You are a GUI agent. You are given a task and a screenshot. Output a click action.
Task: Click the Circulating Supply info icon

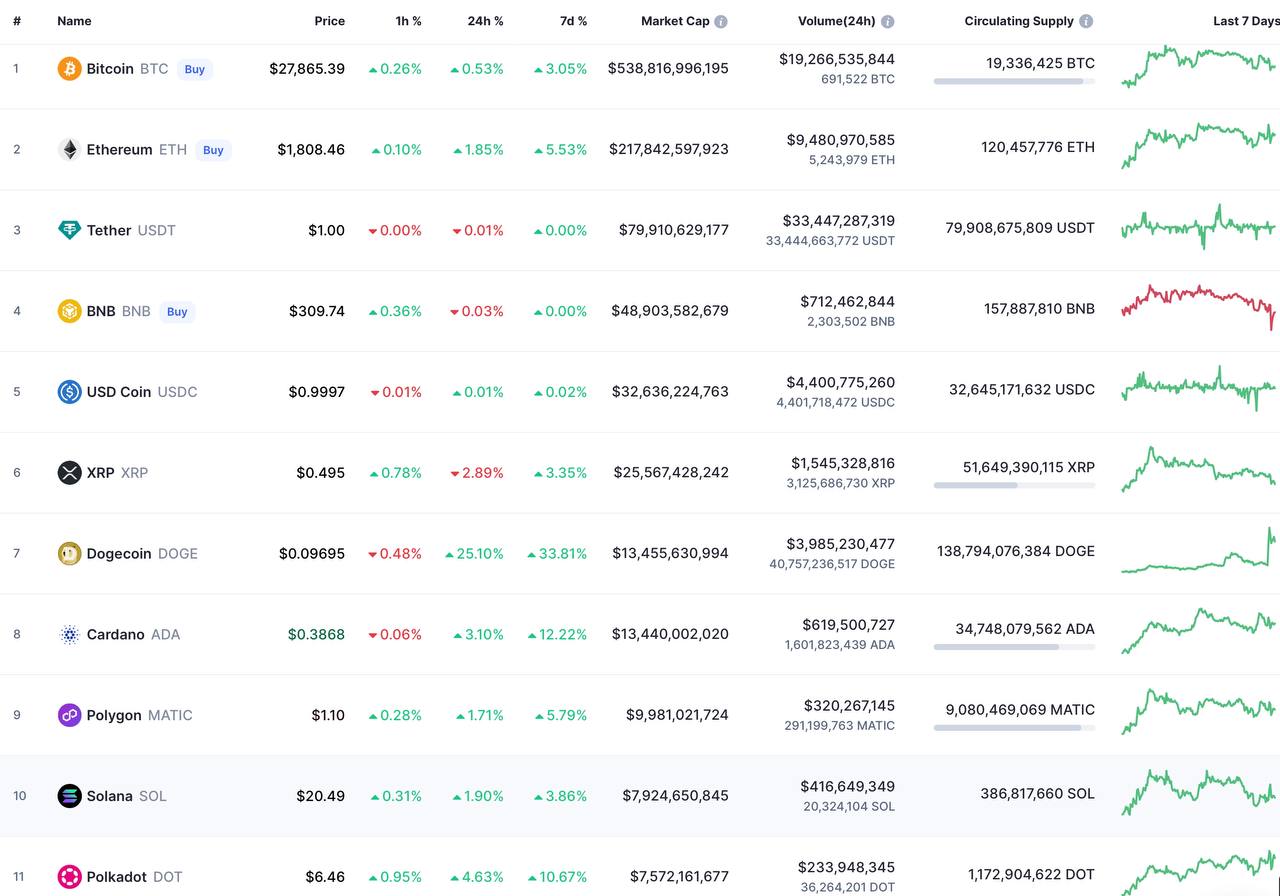point(1086,21)
